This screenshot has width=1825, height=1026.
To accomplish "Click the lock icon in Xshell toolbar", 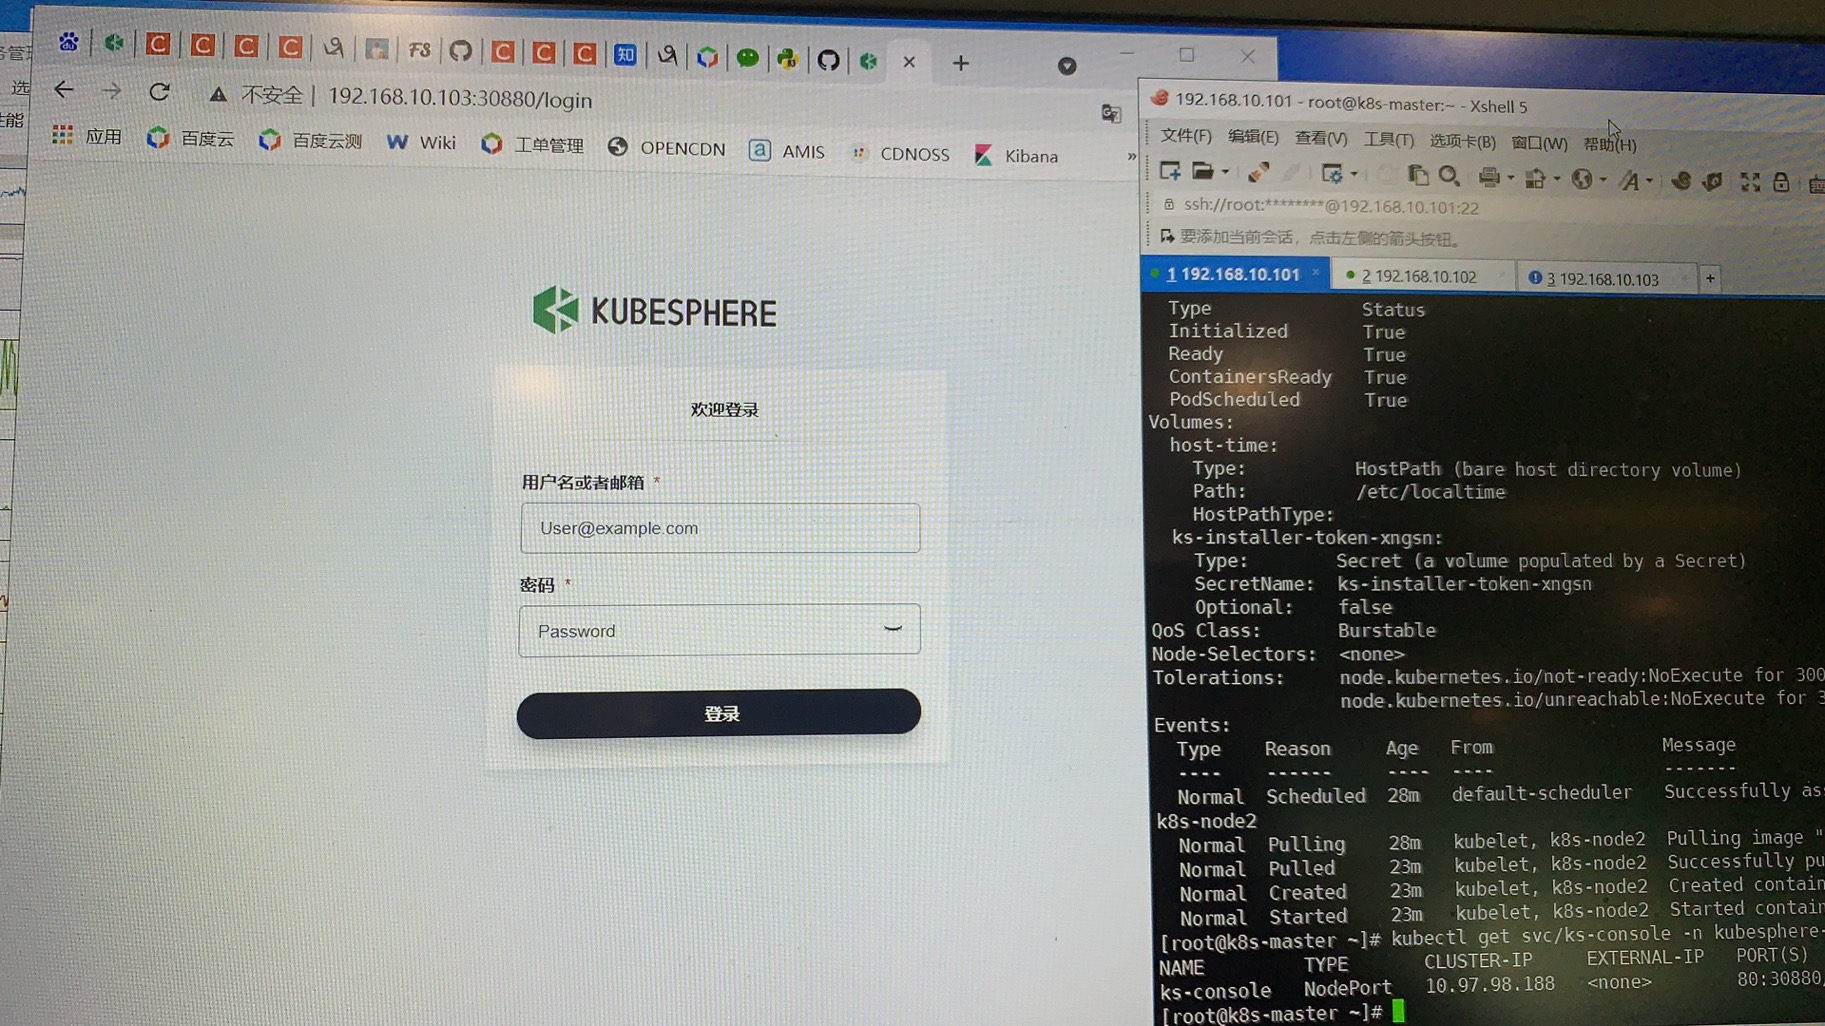I will point(1781,182).
